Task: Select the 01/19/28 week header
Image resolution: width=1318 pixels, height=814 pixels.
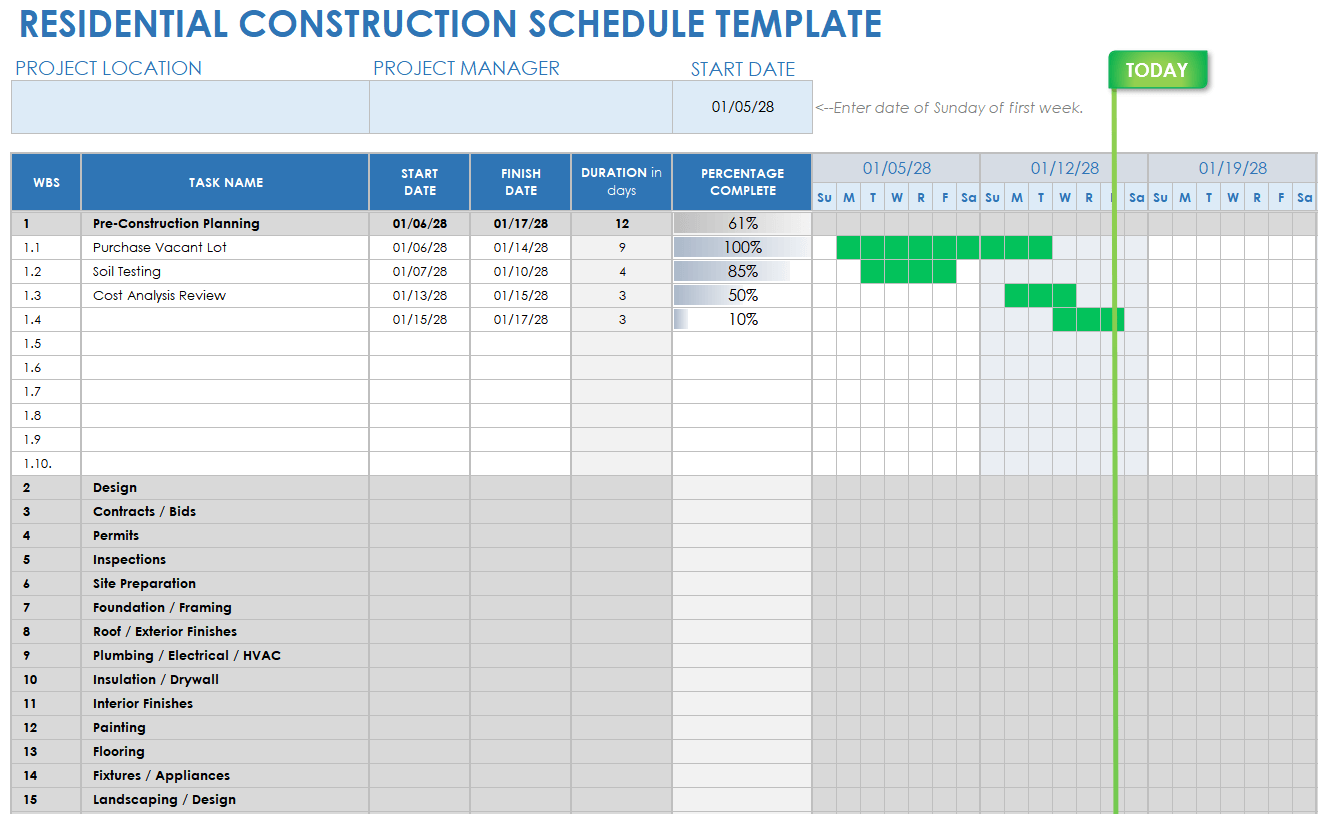Action: [x=1232, y=168]
